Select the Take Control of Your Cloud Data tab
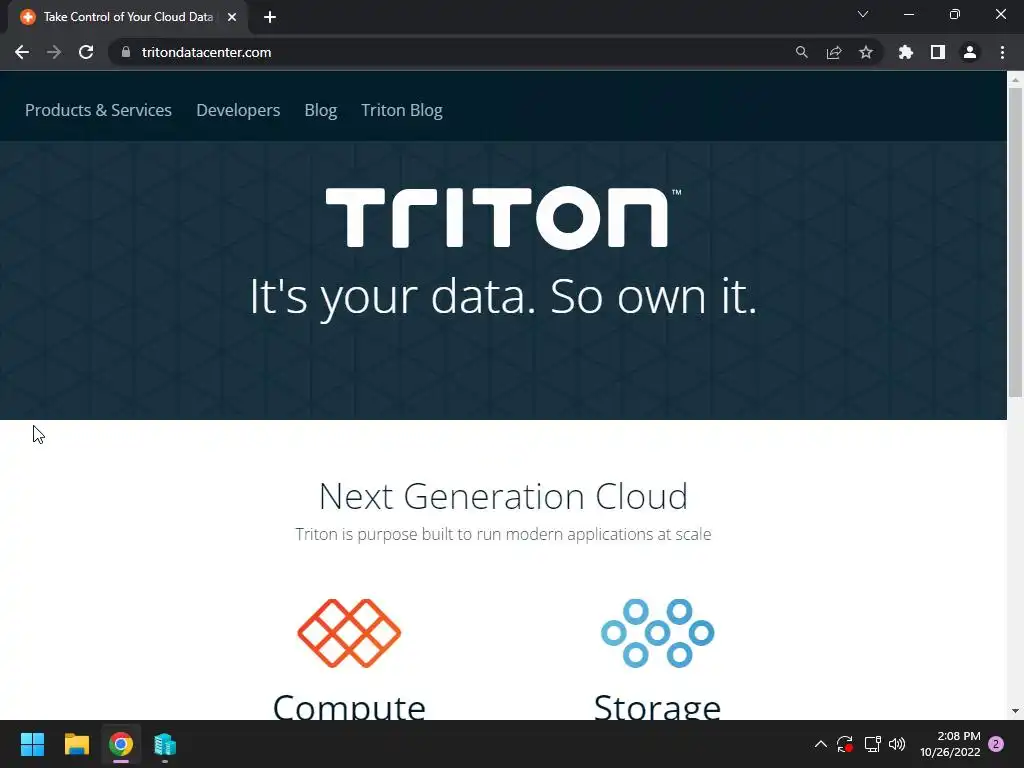 coord(128,17)
